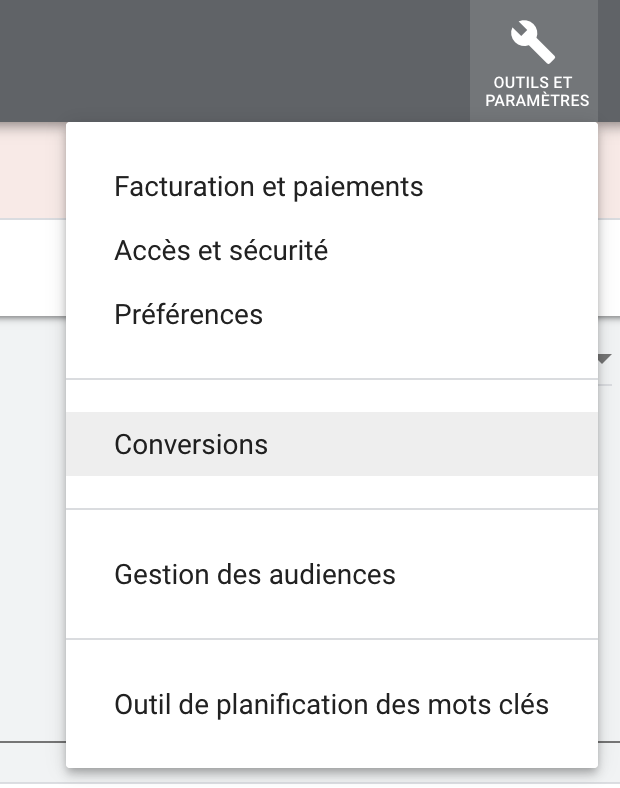The height and width of the screenshot is (788, 620).
Task: Close menu via Outils et Paramètres label
Action: [537, 91]
